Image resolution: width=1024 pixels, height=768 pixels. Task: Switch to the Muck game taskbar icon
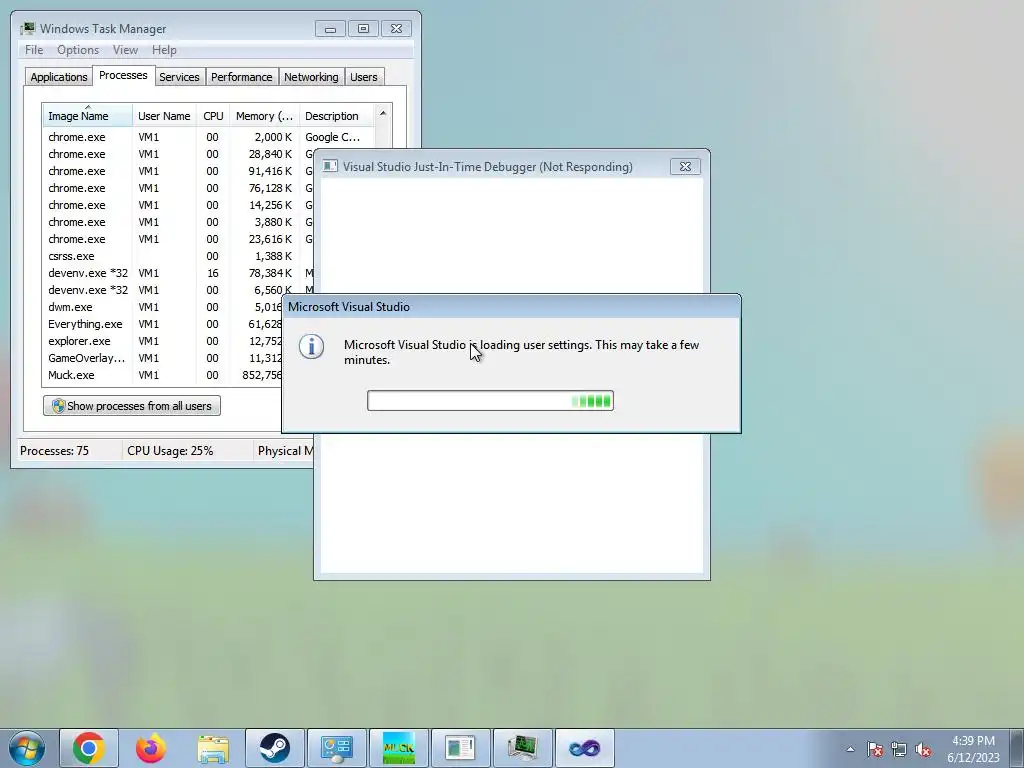(x=399, y=748)
